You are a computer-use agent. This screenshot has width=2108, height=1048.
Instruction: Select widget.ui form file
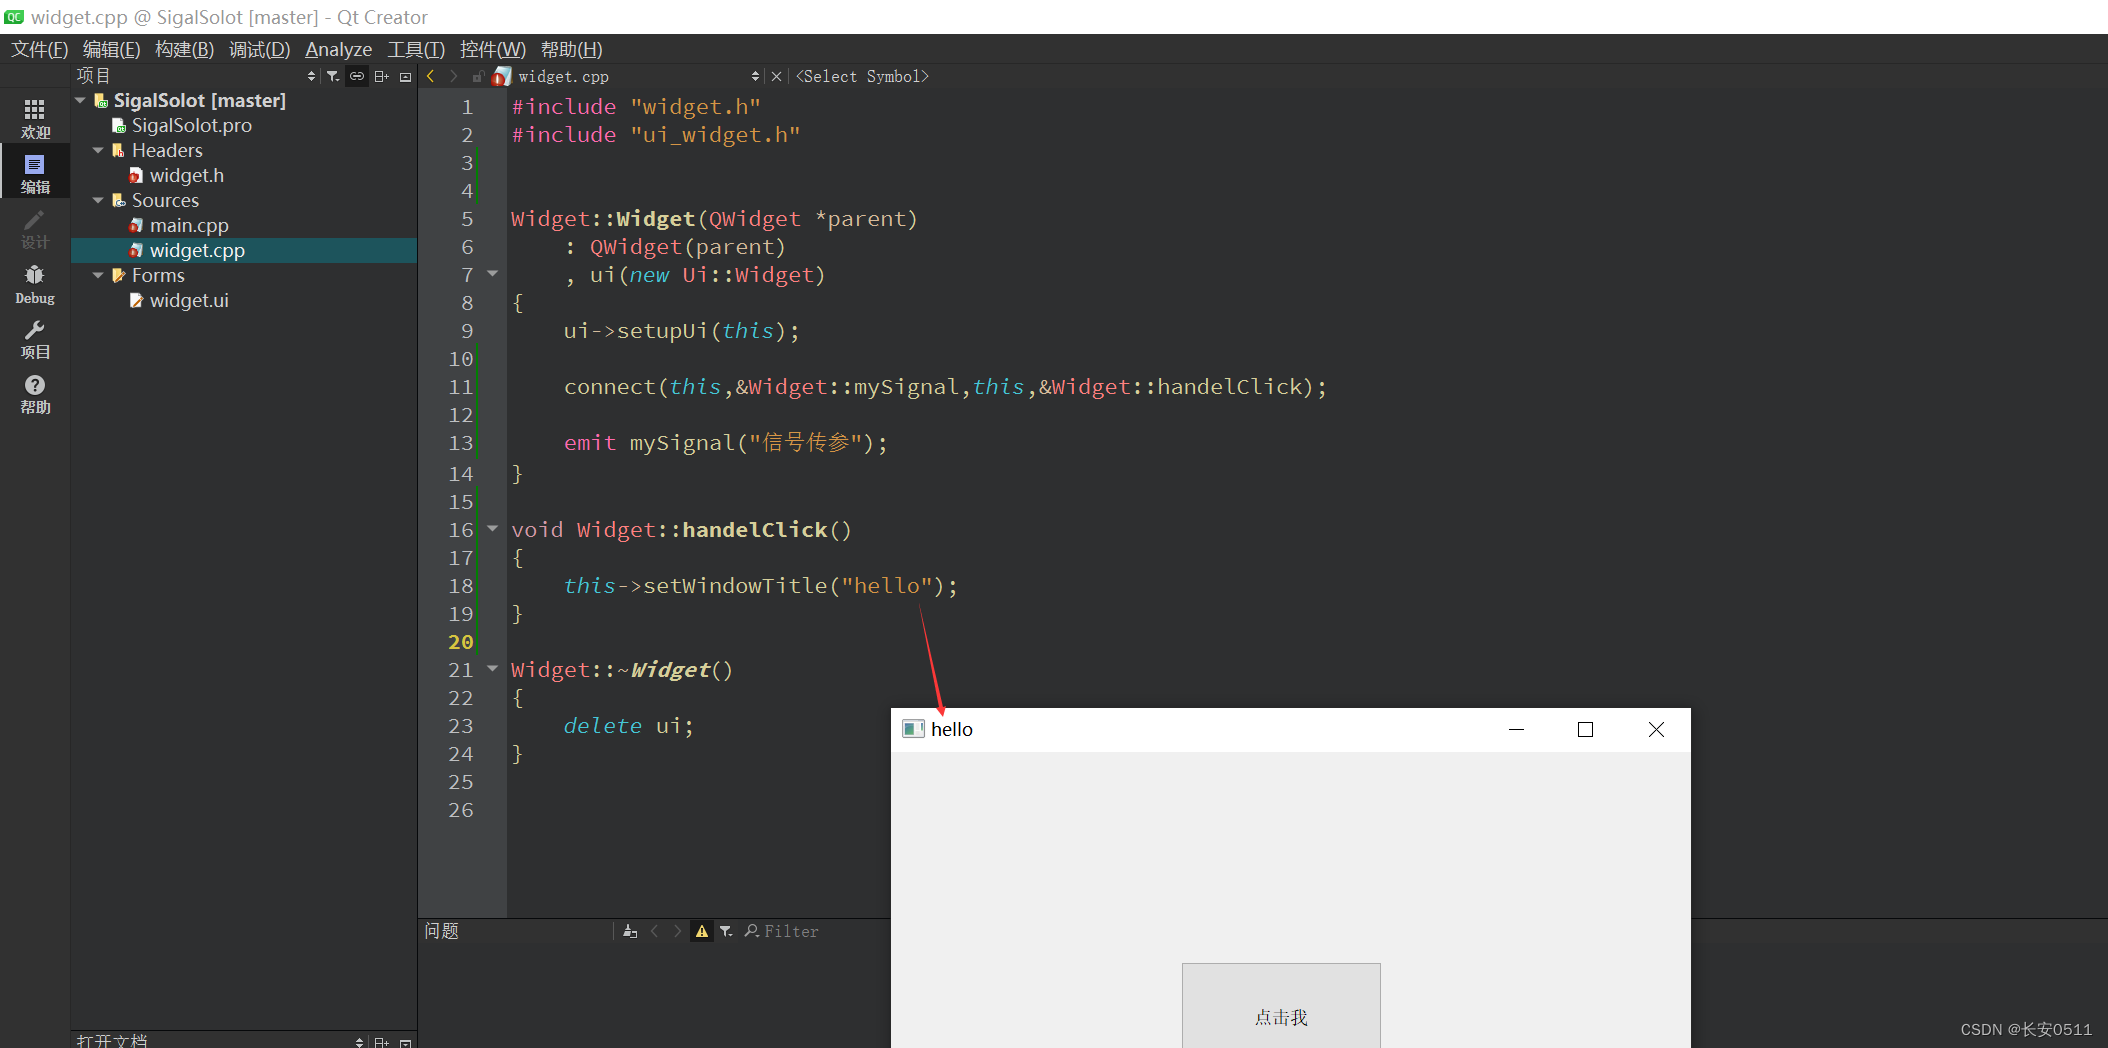[189, 300]
